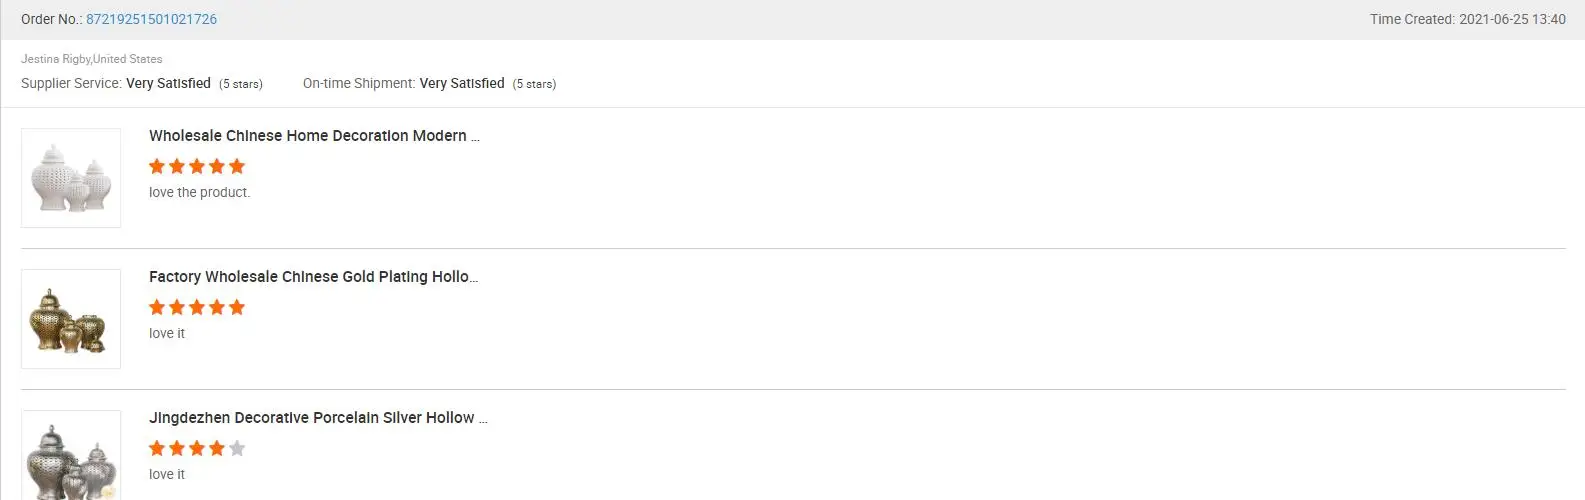Open order number 87219251501021726 link
This screenshot has width=1585, height=500.
coord(151,19)
